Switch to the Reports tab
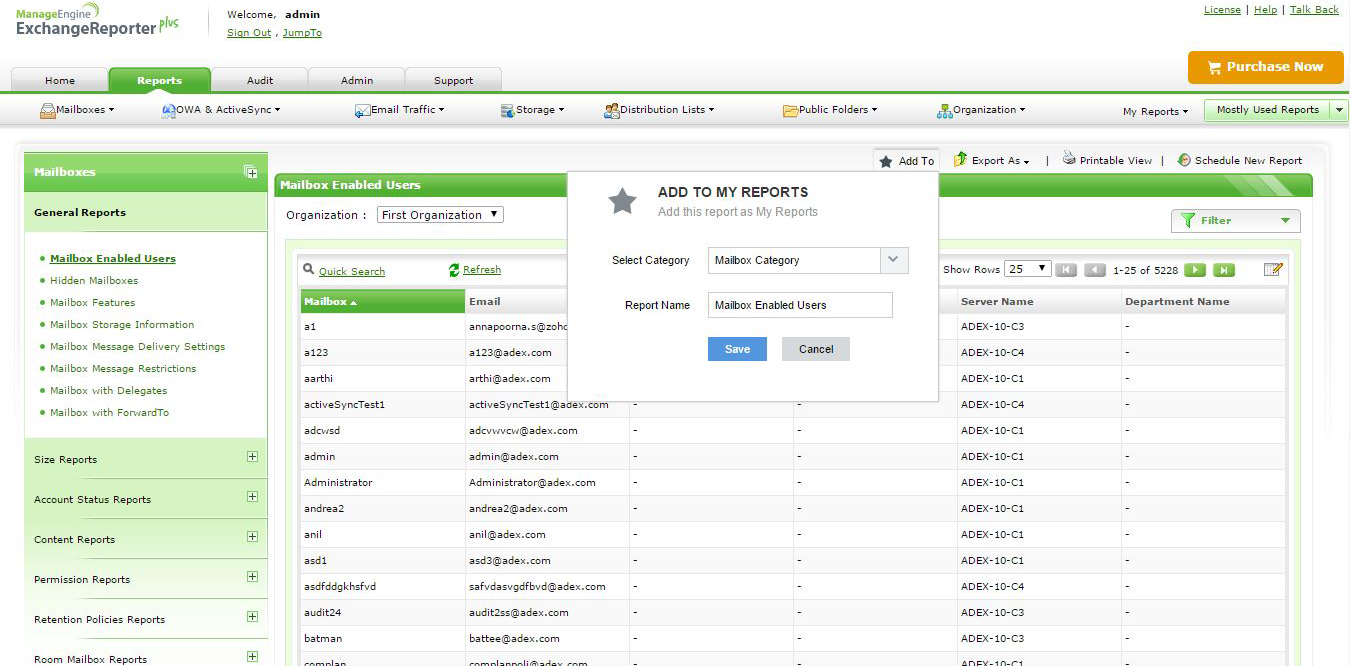1350x666 pixels. pos(159,81)
